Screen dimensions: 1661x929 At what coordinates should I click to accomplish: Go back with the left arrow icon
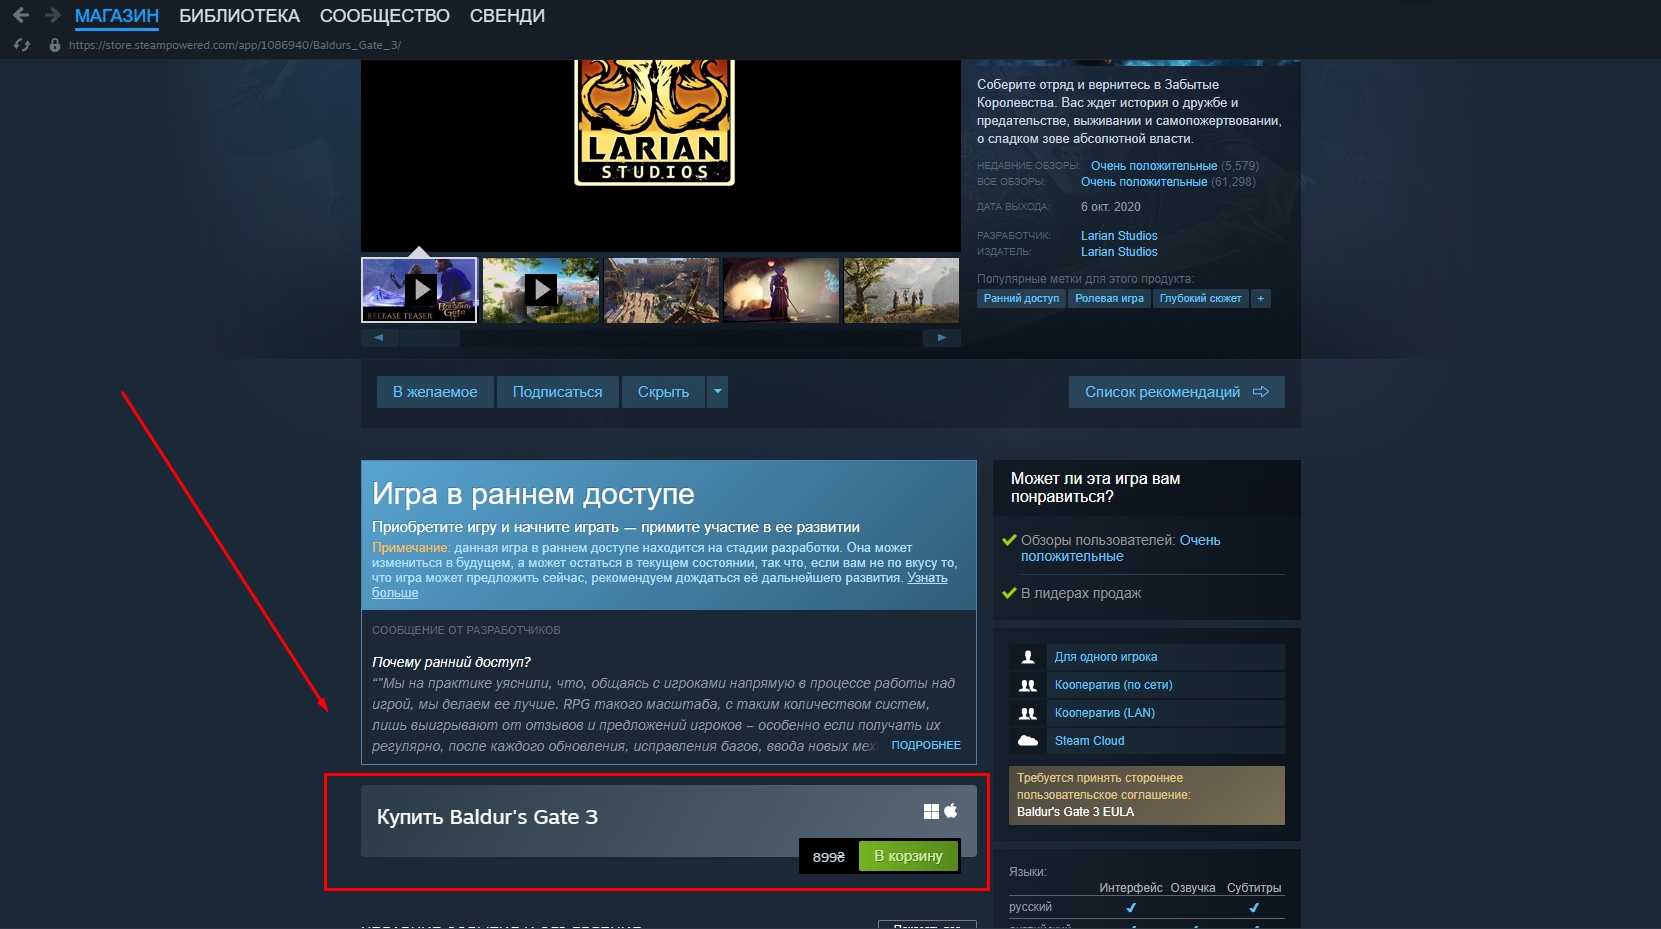tap(21, 15)
